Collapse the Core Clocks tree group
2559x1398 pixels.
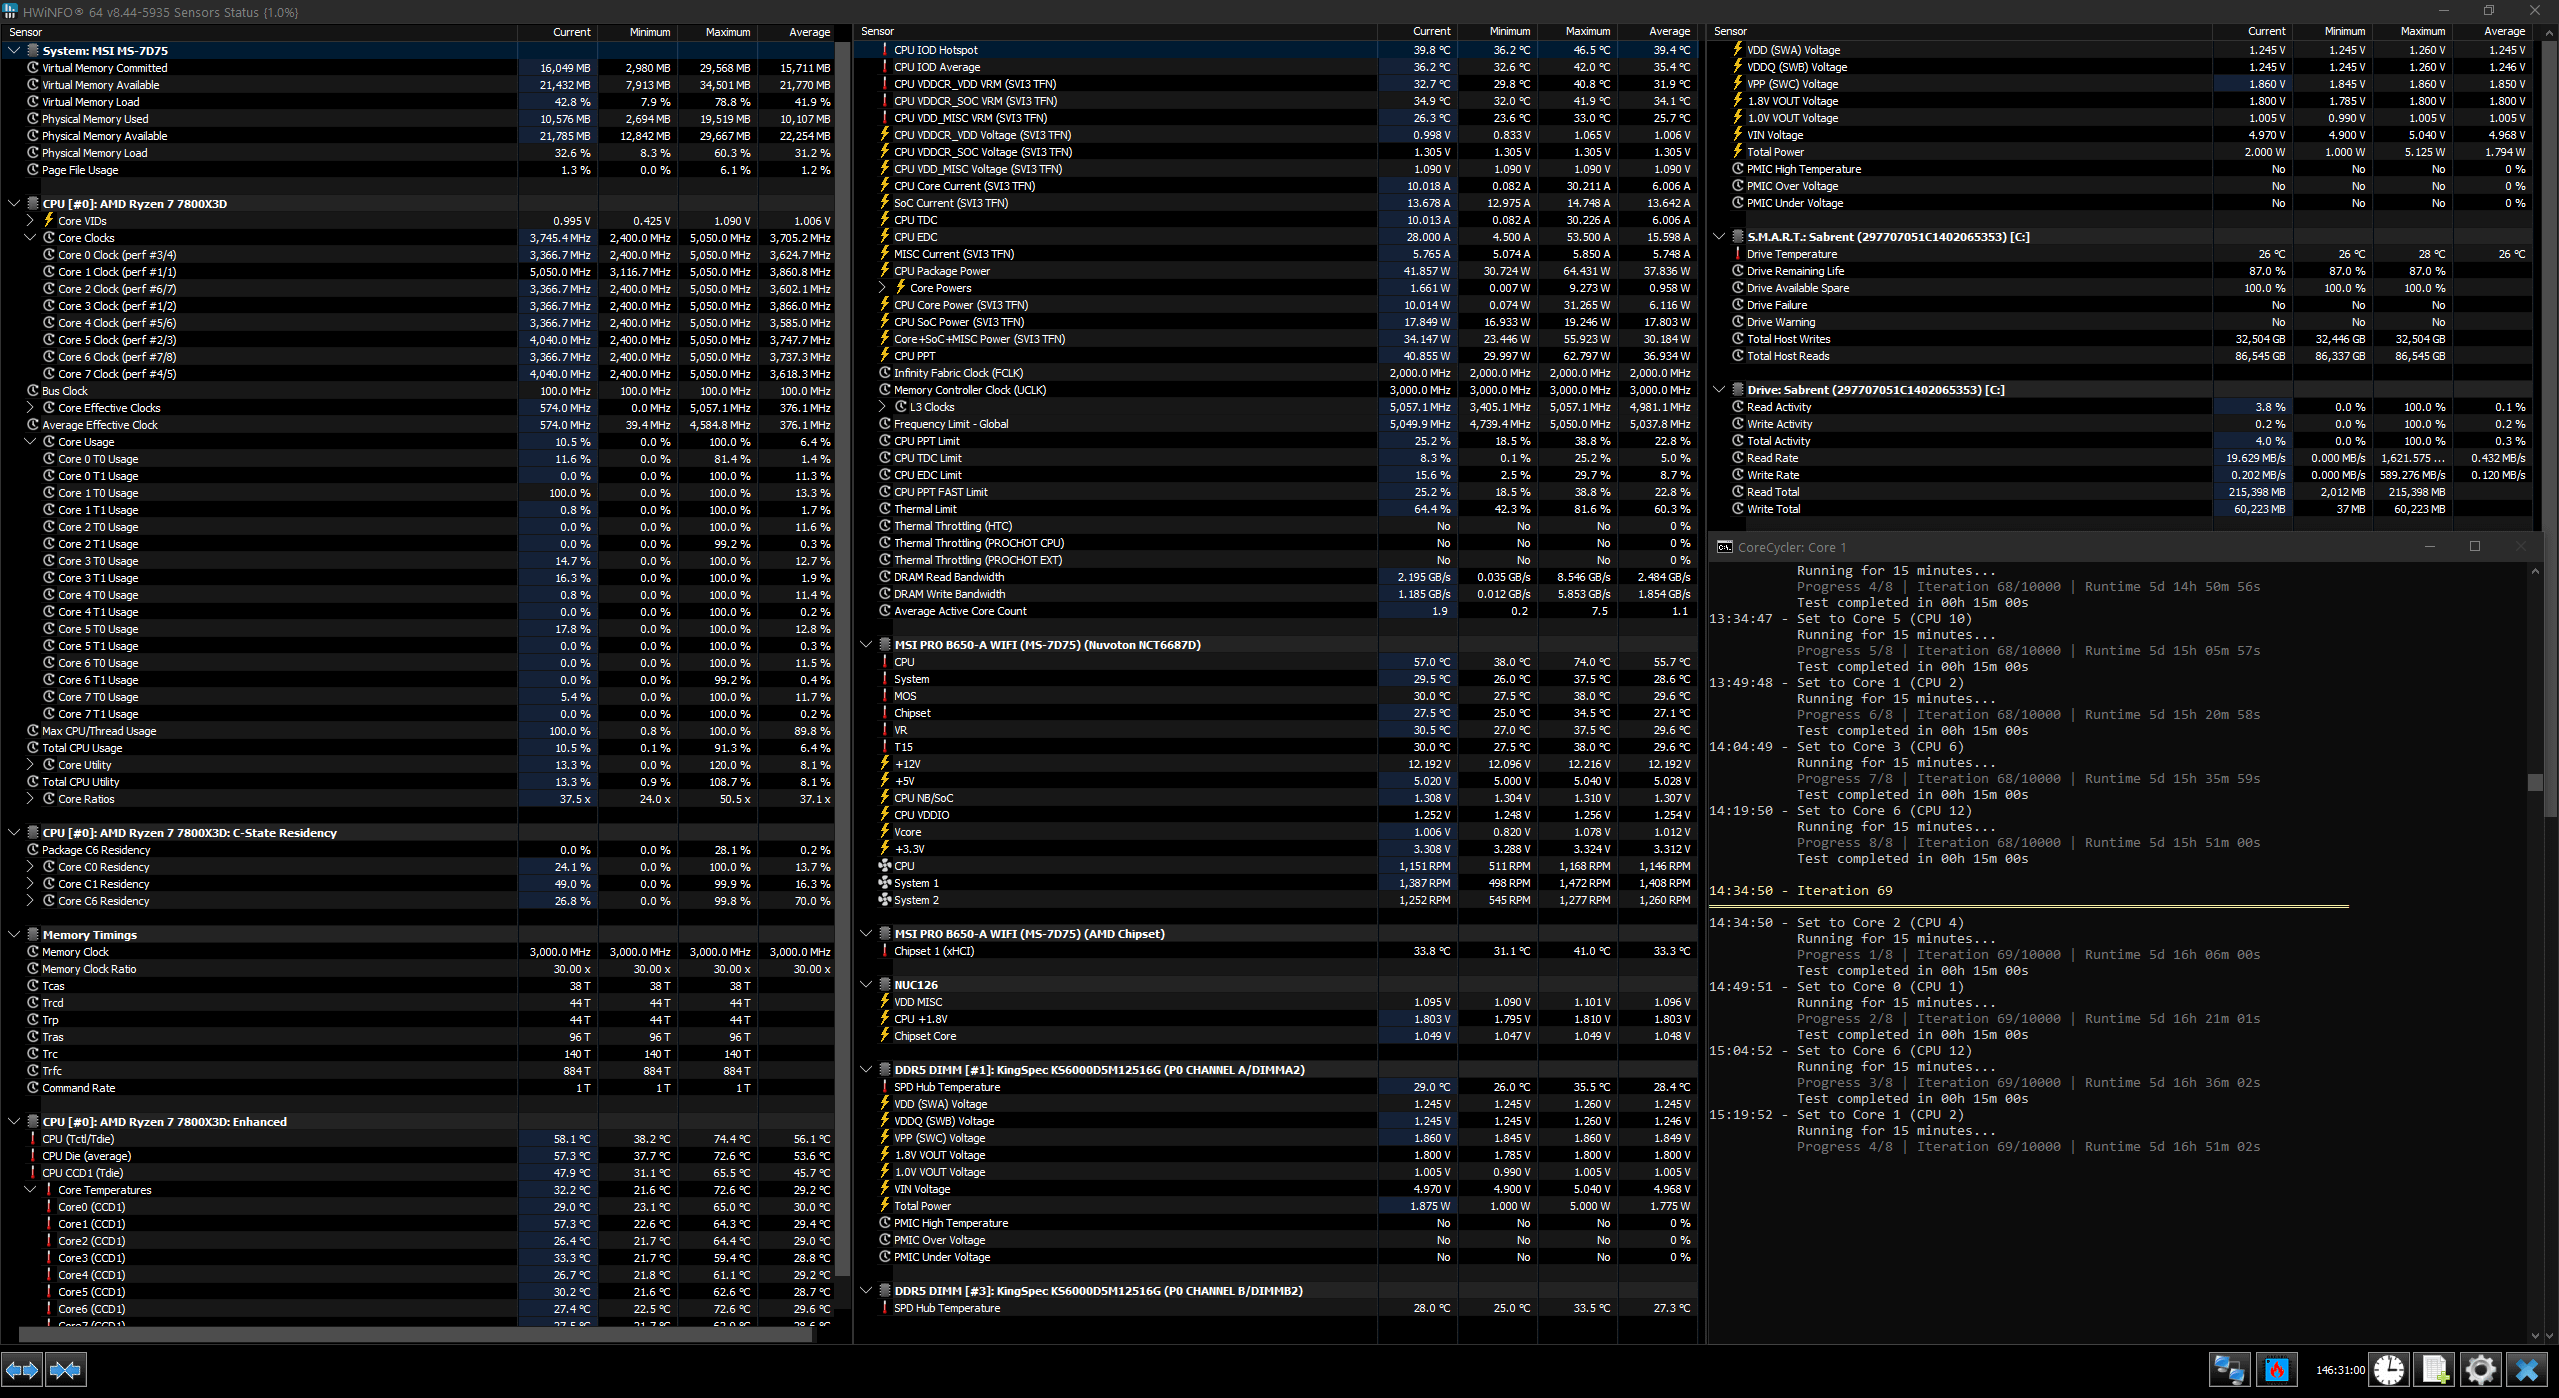click(30, 238)
